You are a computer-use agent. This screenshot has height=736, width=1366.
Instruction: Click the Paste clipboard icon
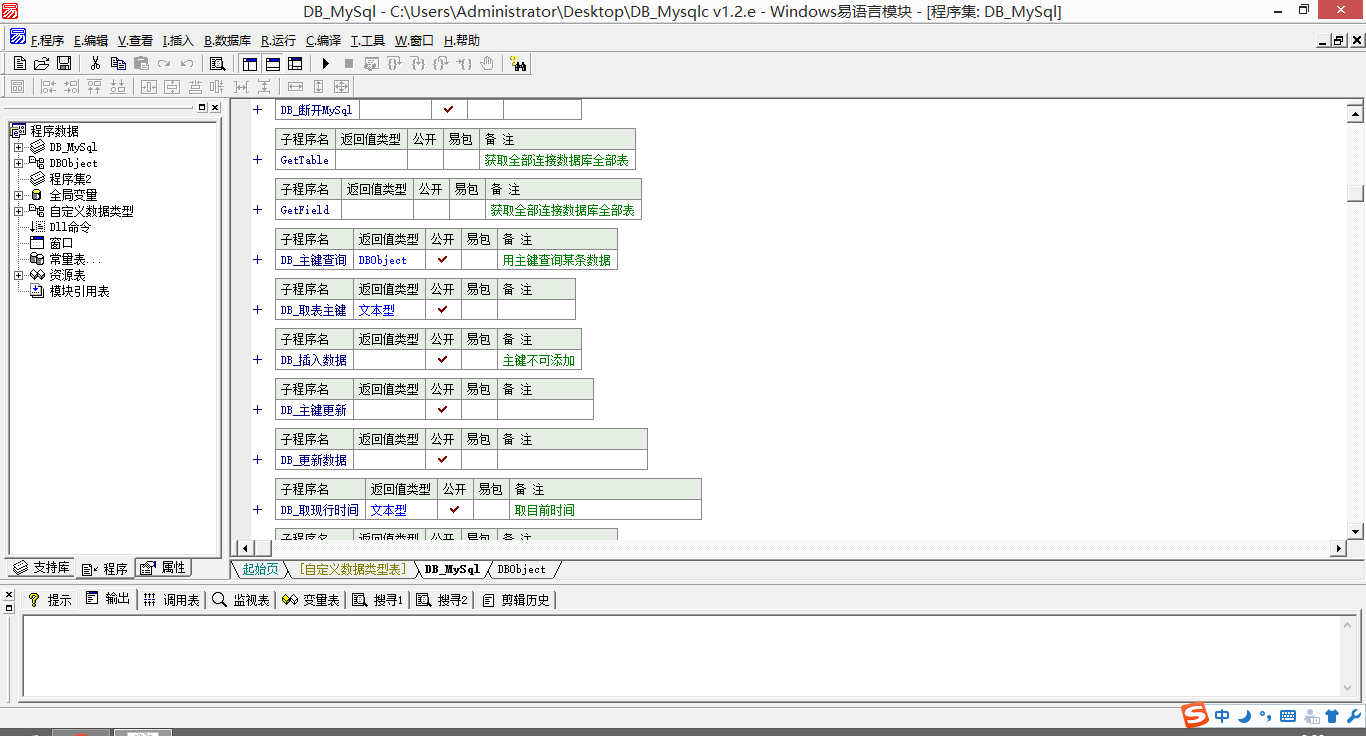tap(141, 63)
